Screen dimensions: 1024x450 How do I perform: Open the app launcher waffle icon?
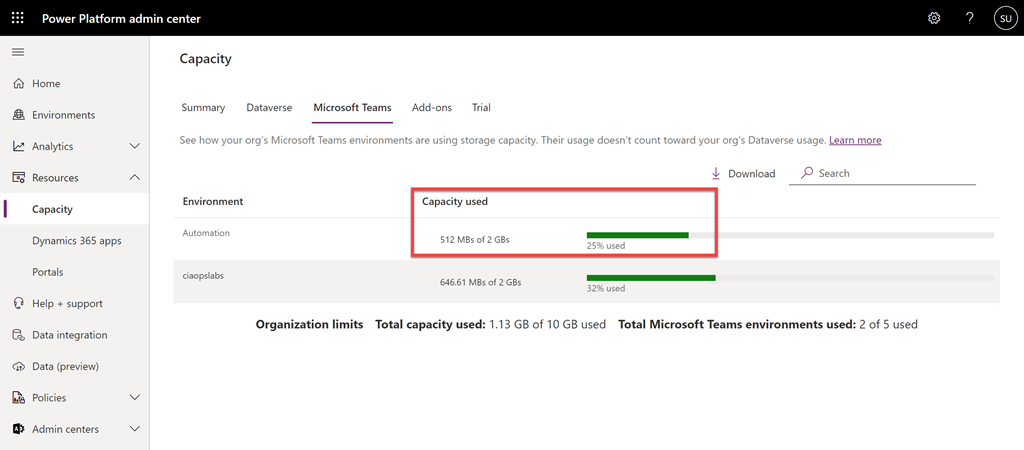(18, 18)
